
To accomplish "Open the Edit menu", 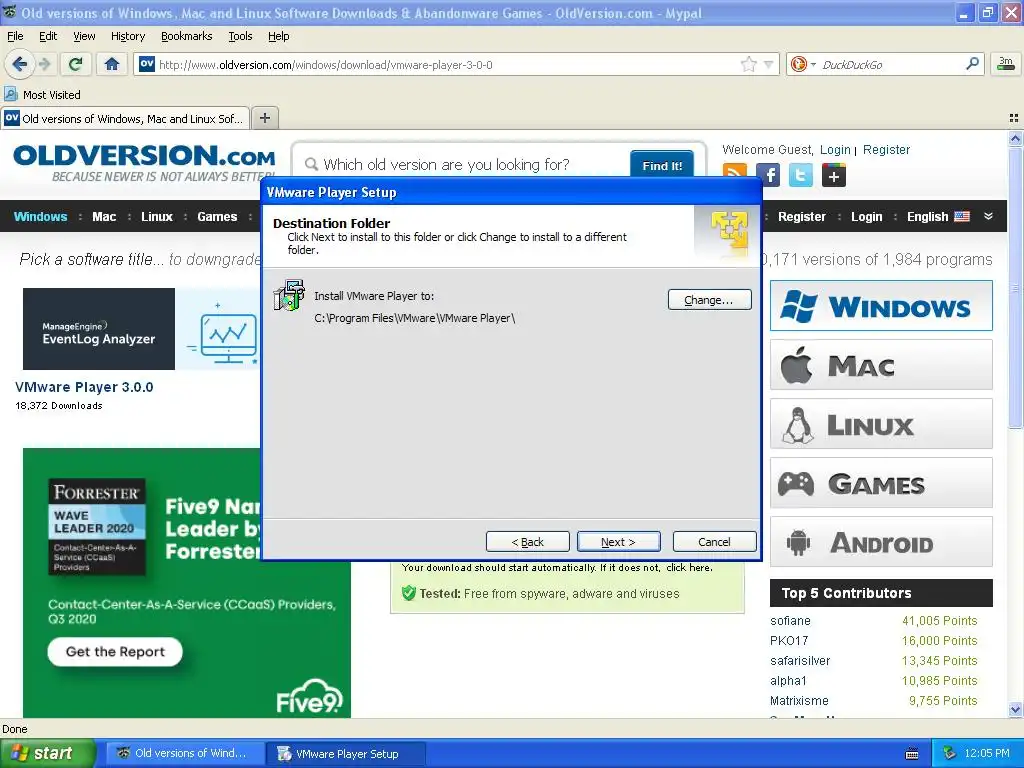I will pyautogui.click(x=48, y=36).
